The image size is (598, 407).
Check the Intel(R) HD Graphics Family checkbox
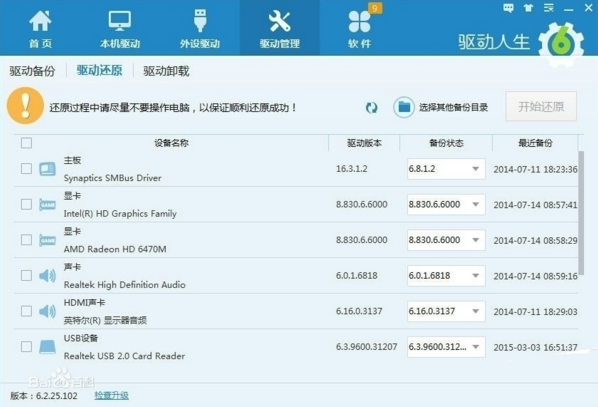(x=26, y=204)
